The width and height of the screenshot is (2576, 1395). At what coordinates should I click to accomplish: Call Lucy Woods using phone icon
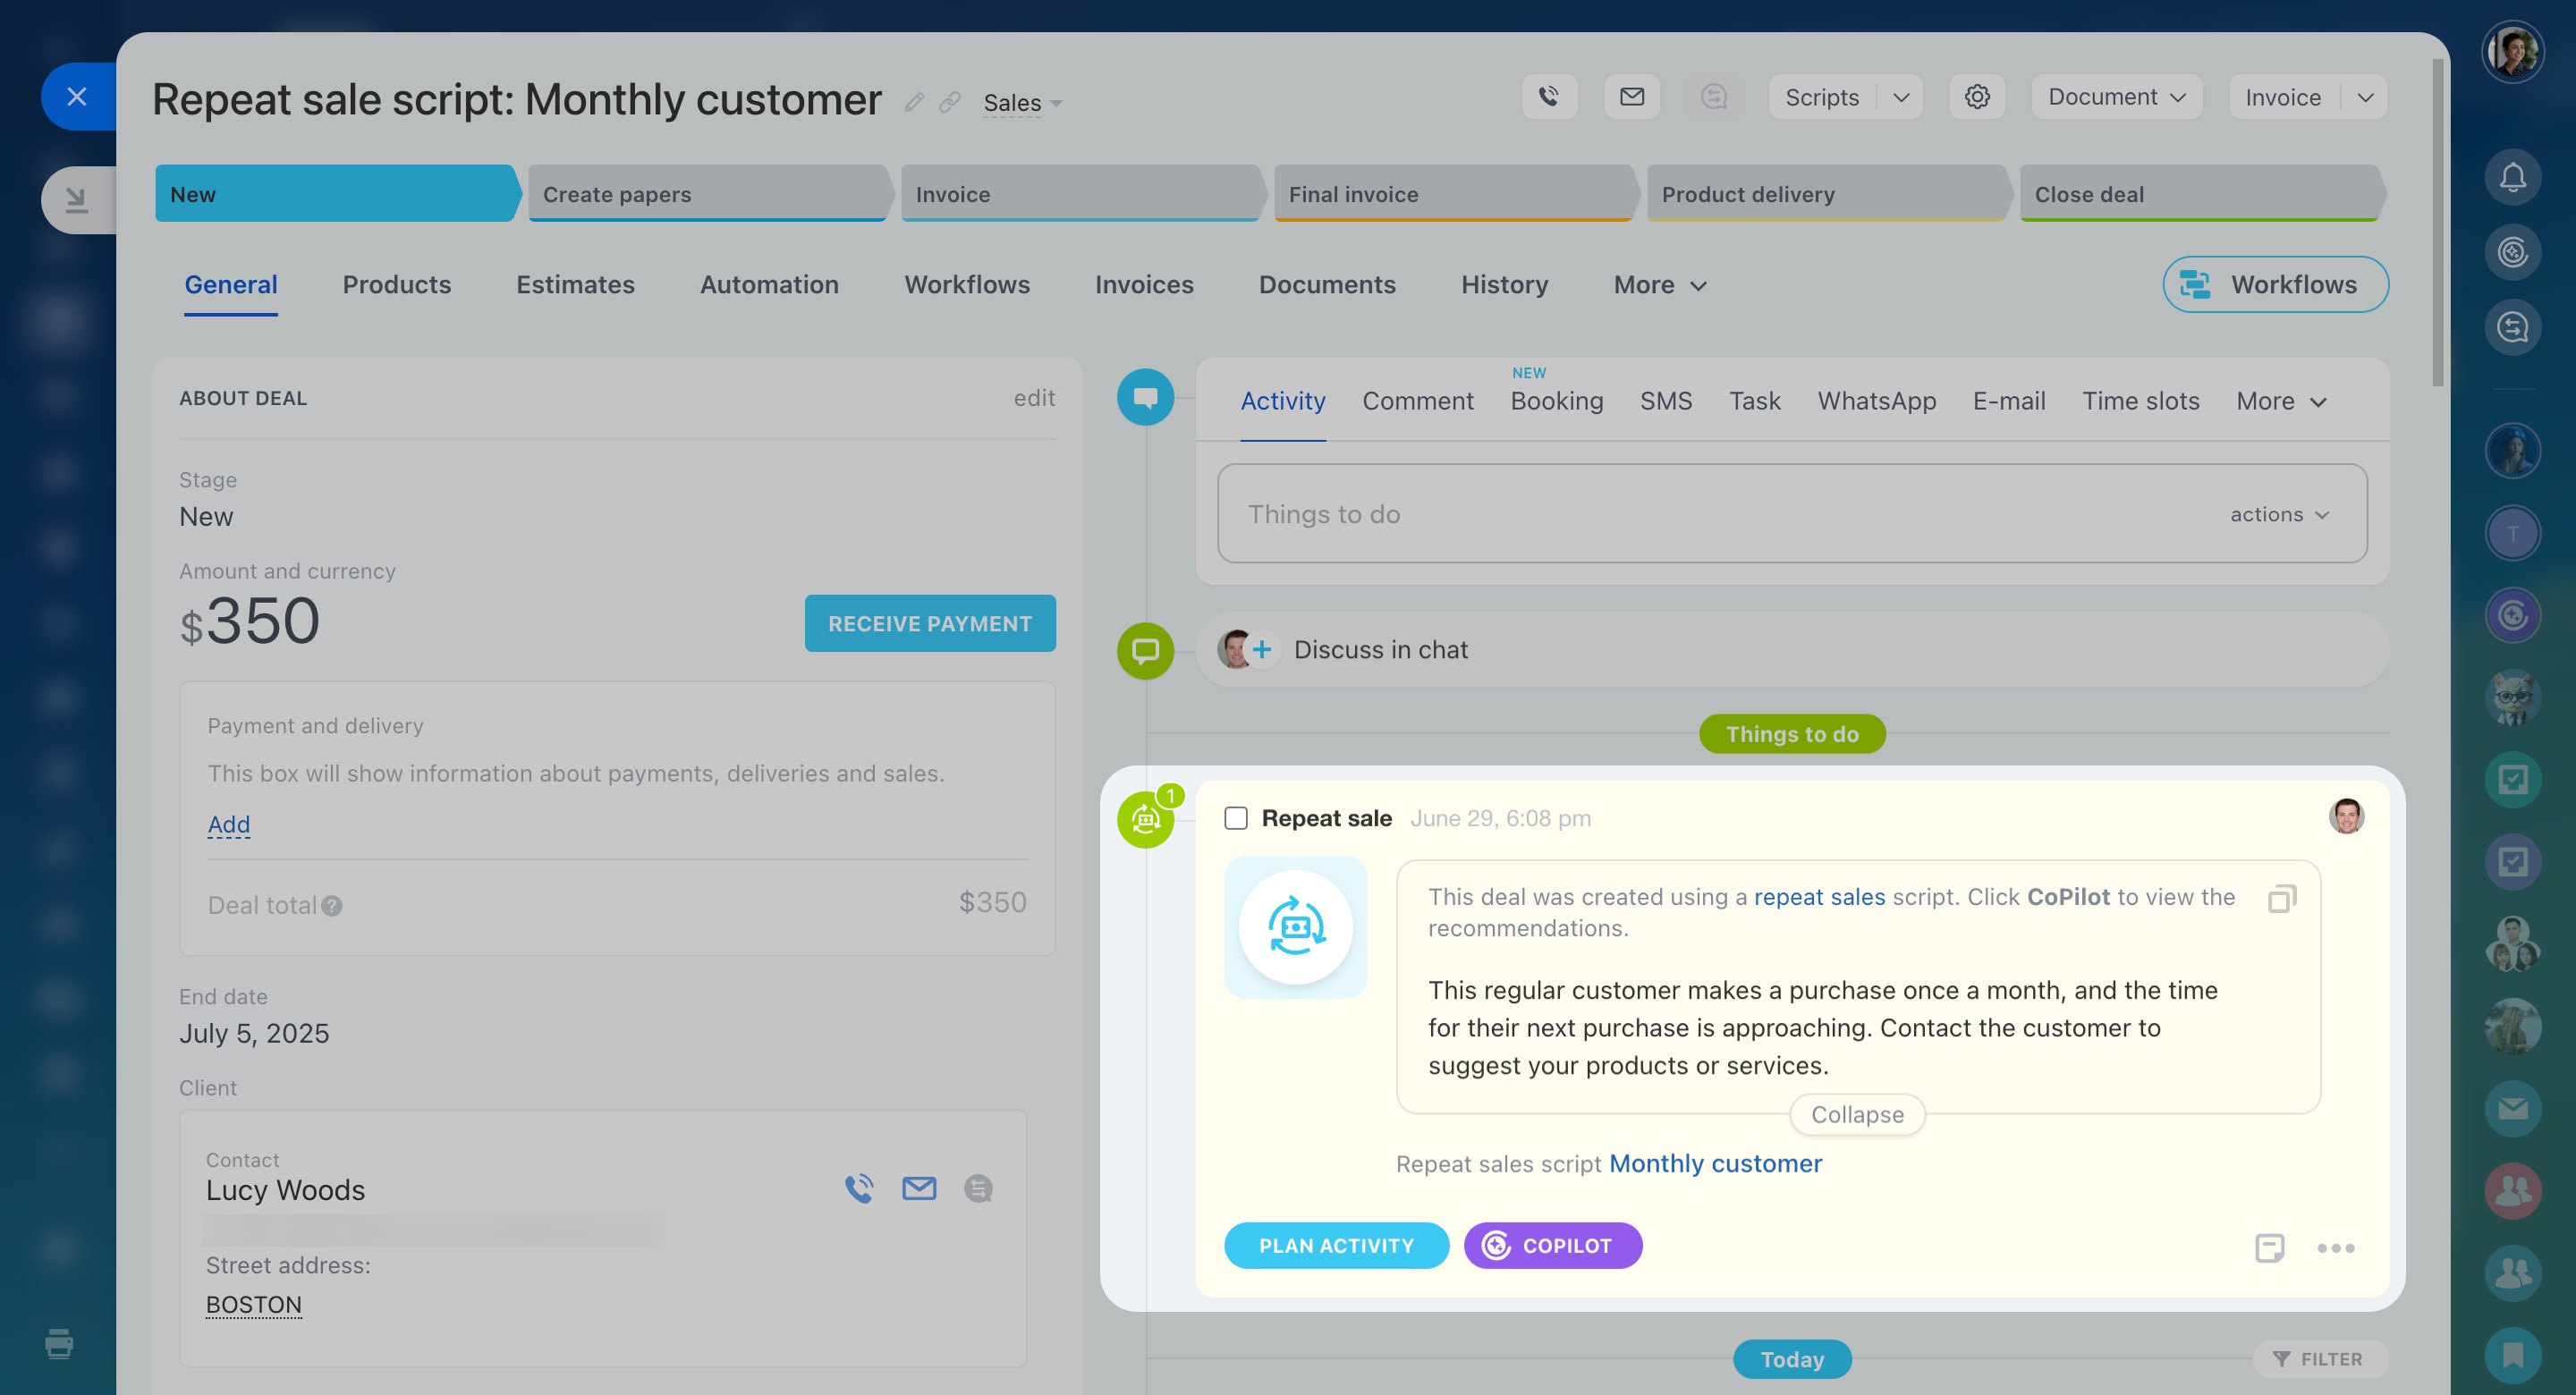click(859, 1188)
